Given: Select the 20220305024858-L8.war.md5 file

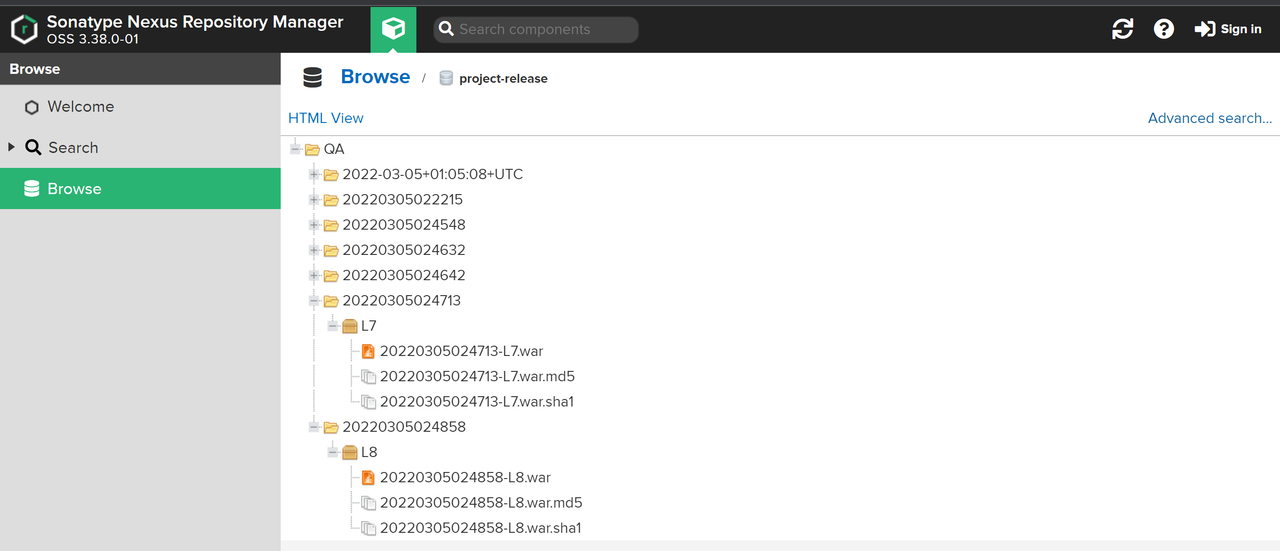Looking at the screenshot, I should pyautogui.click(x=481, y=503).
